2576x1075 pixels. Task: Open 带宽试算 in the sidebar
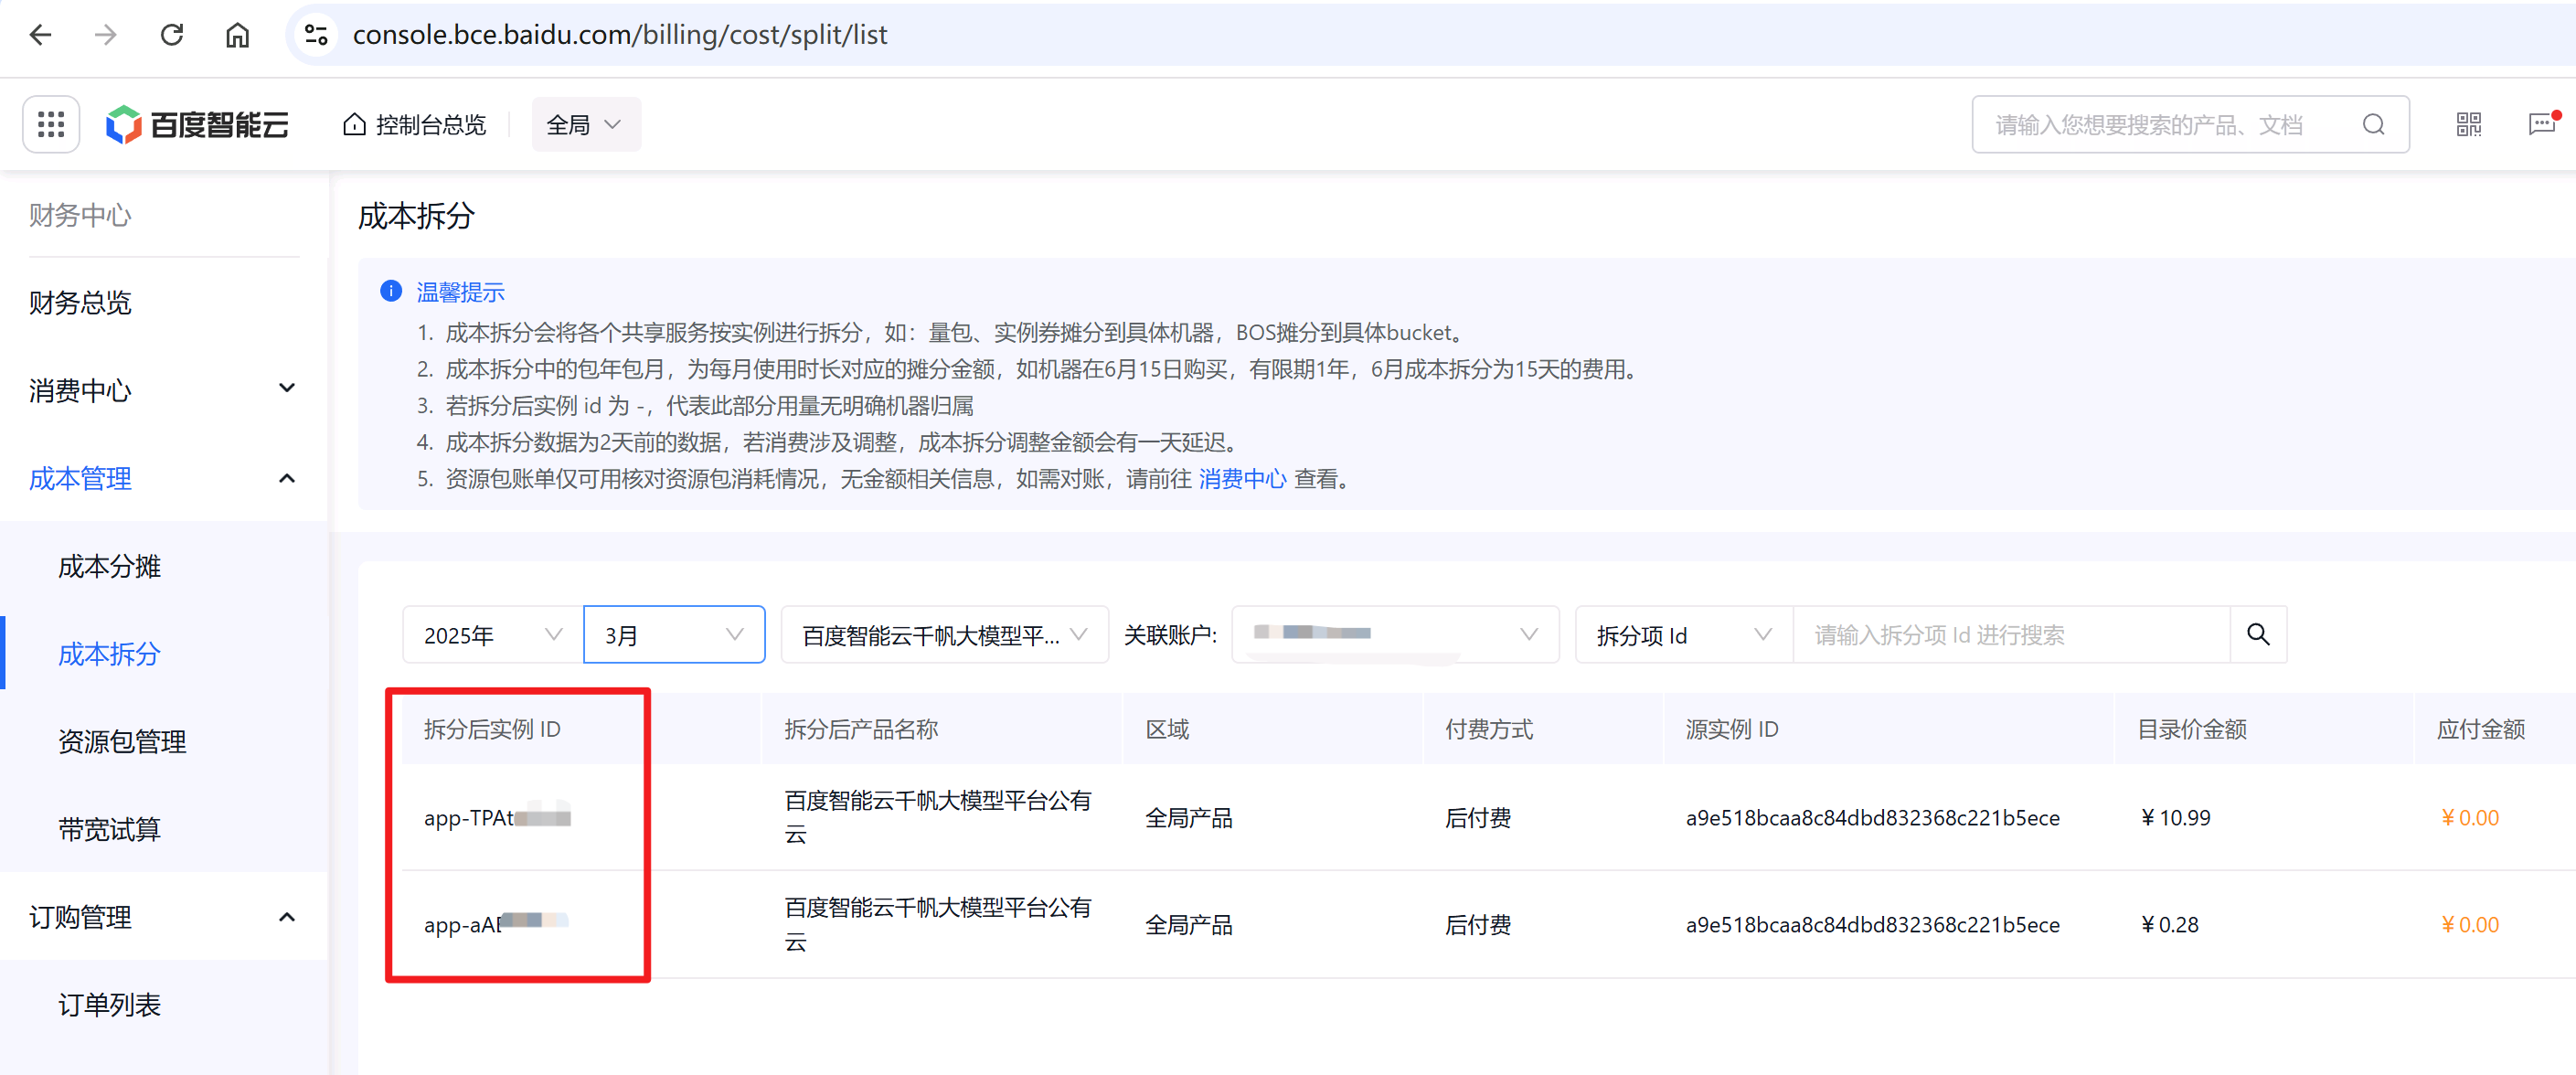click(x=109, y=829)
